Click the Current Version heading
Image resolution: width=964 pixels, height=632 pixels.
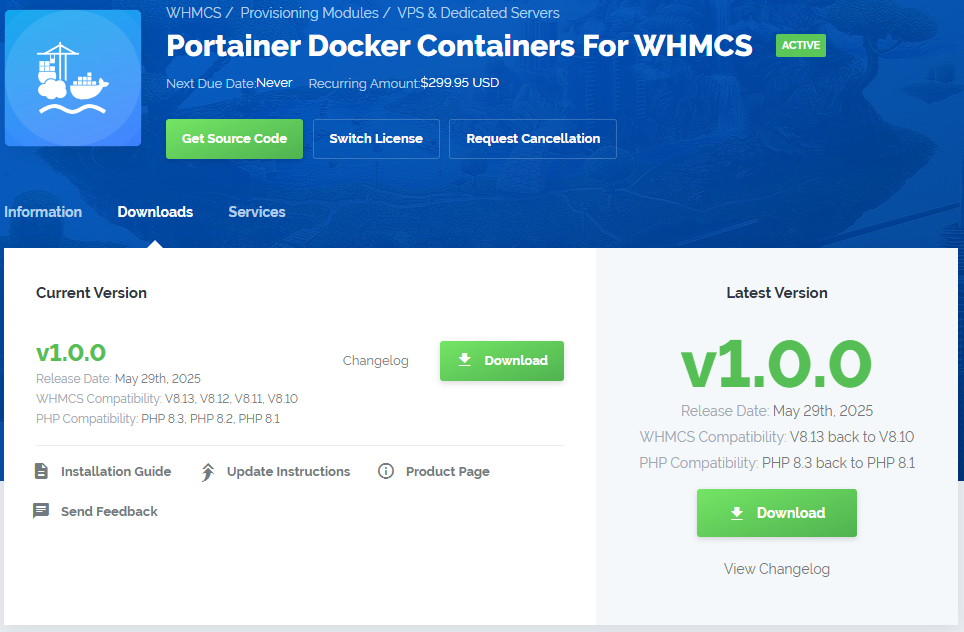pyautogui.click(x=91, y=293)
